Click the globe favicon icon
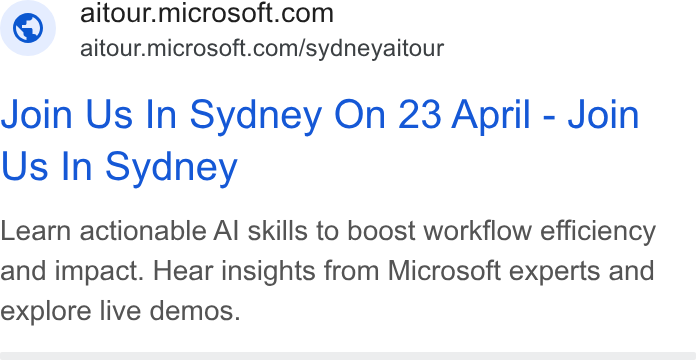Viewport: 696px width, 360px height. 28,28
